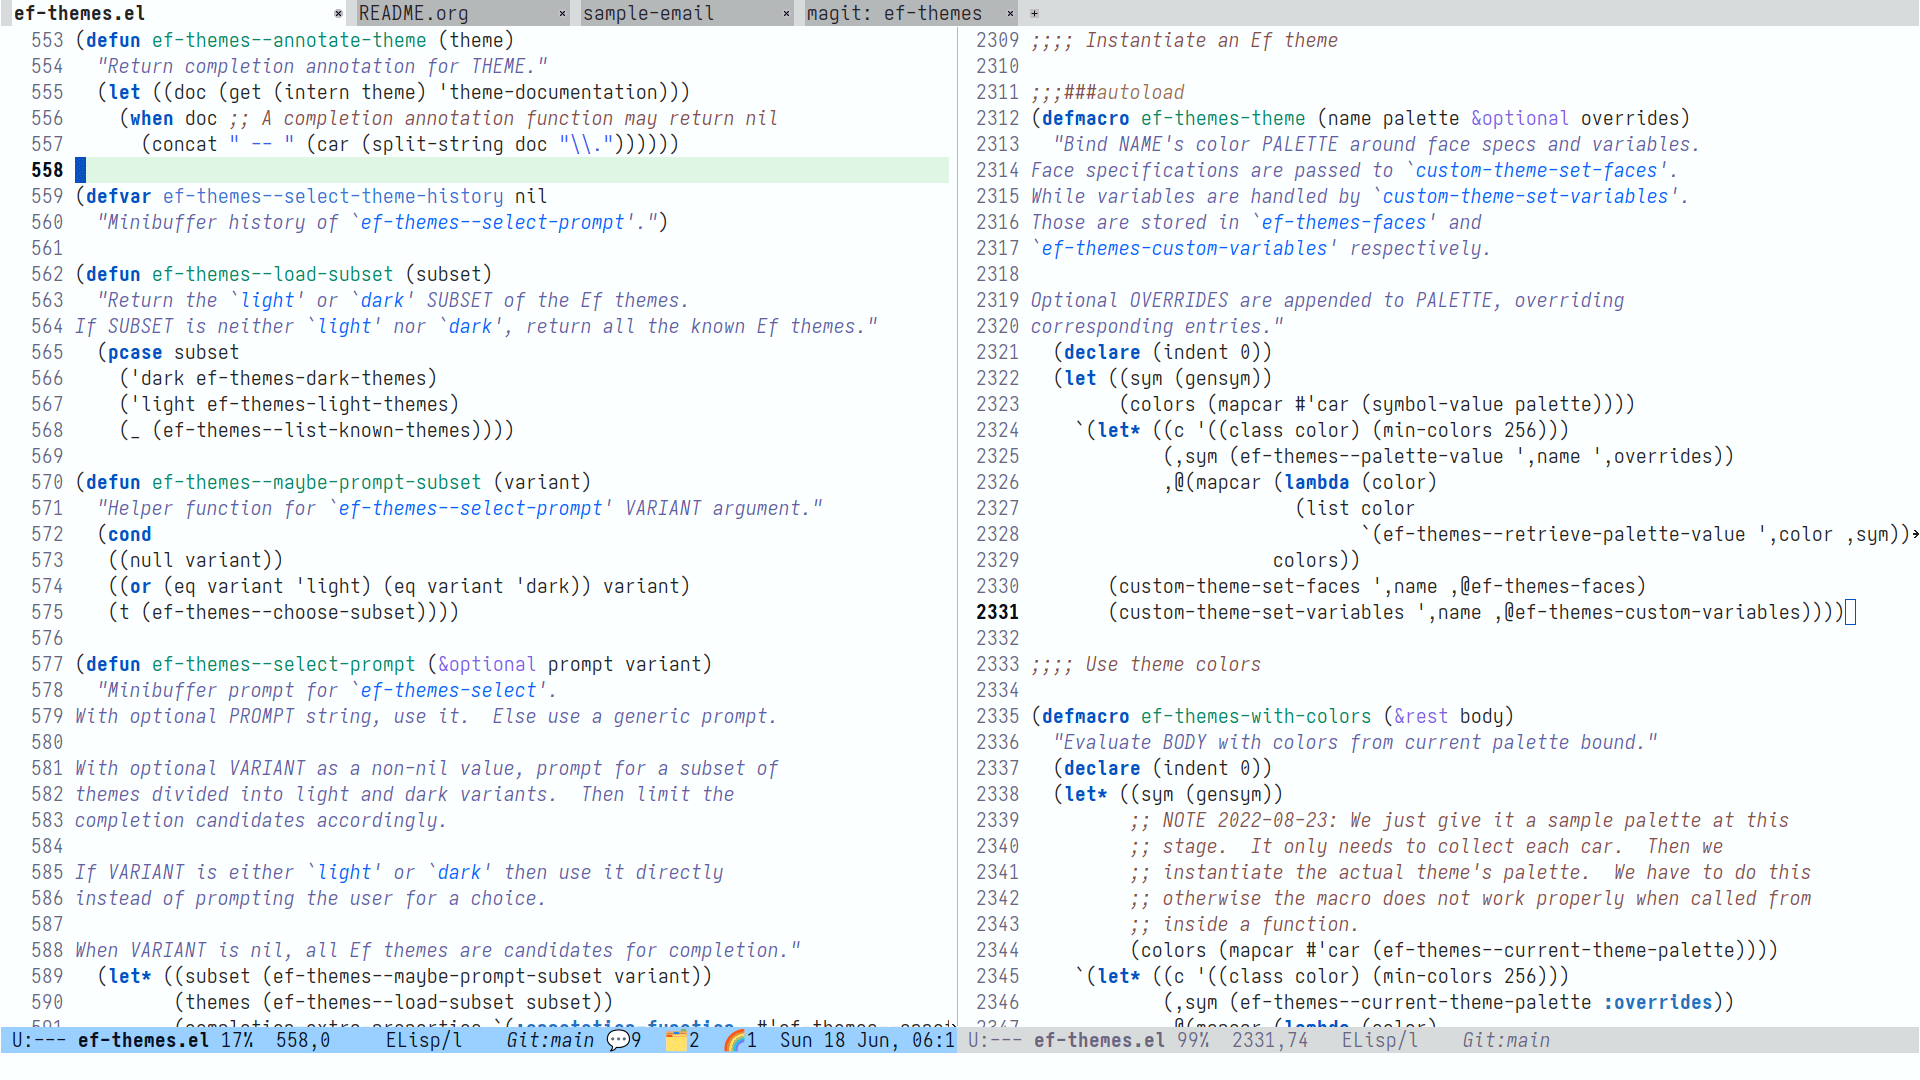Close the sample-email tab
1920x1080 pixels.
click(786, 13)
